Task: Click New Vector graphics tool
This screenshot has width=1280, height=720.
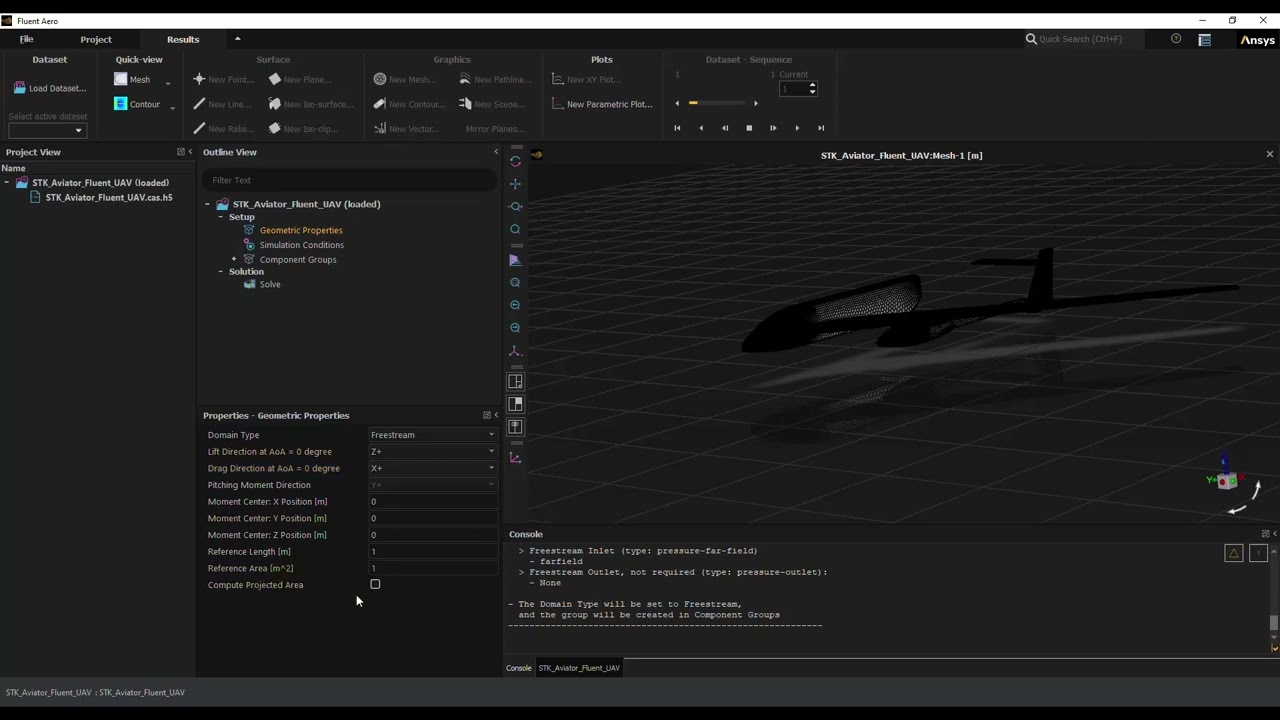Action: (406, 128)
